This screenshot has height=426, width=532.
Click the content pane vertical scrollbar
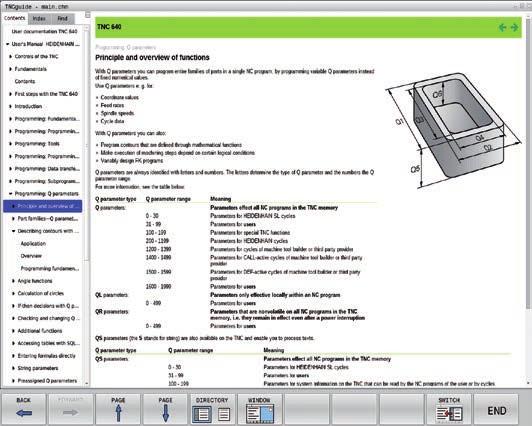click(x=528, y=163)
